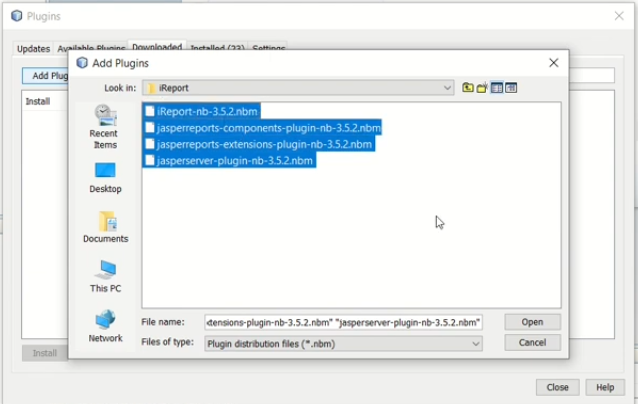Switch to Details view icon
This screenshot has height=404, width=638.
coord(511,87)
